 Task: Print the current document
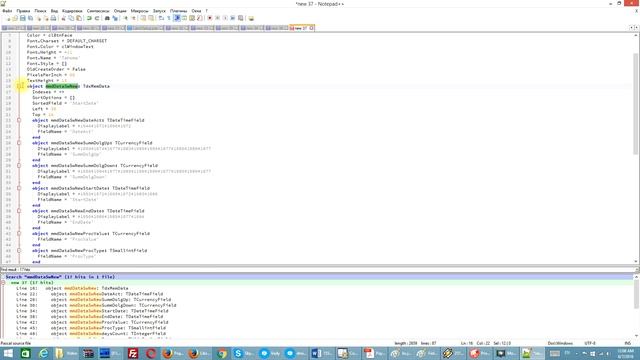(53, 18)
